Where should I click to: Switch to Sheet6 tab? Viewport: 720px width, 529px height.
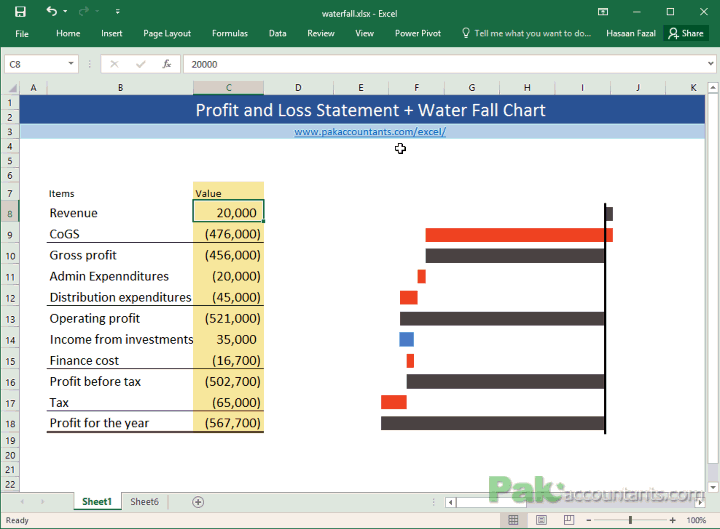(x=144, y=502)
